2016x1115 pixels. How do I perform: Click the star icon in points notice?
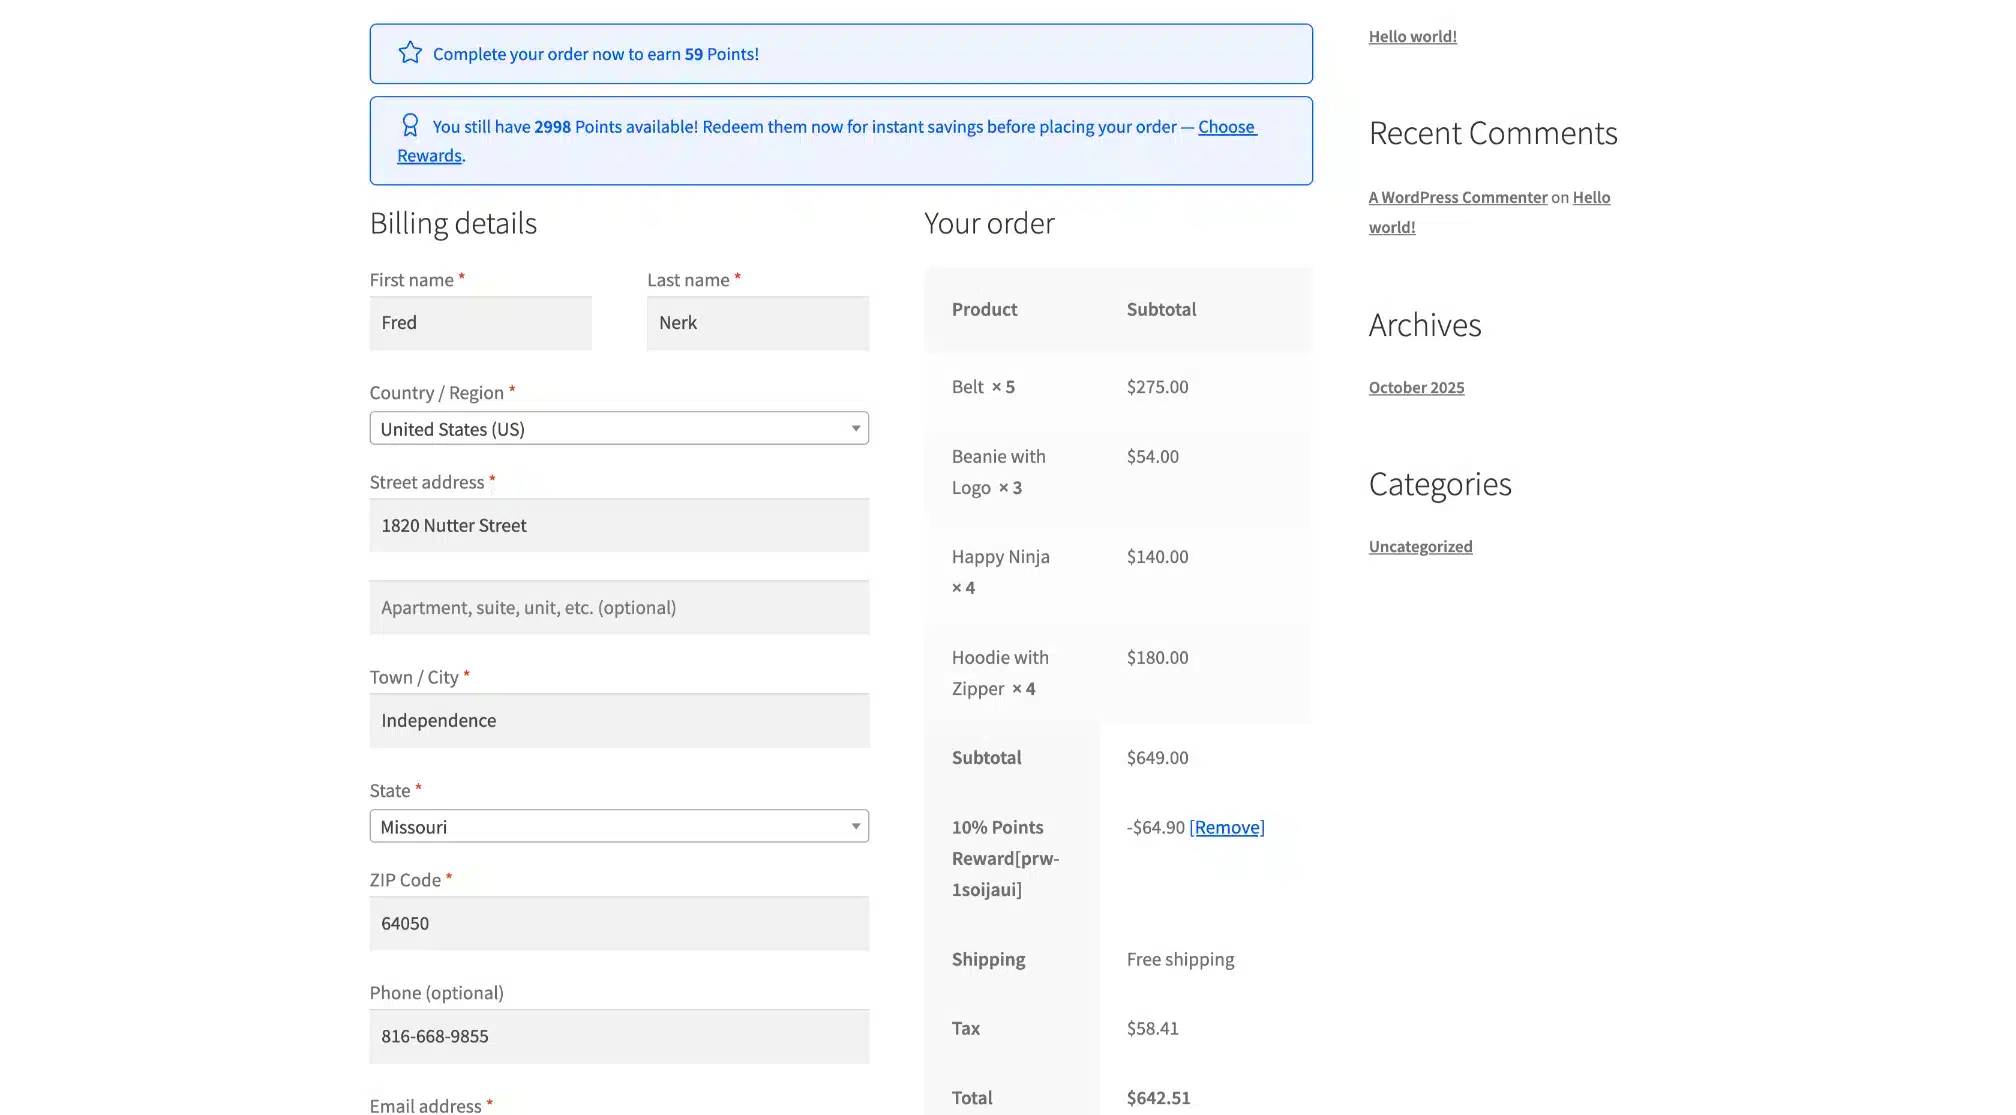tap(410, 53)
